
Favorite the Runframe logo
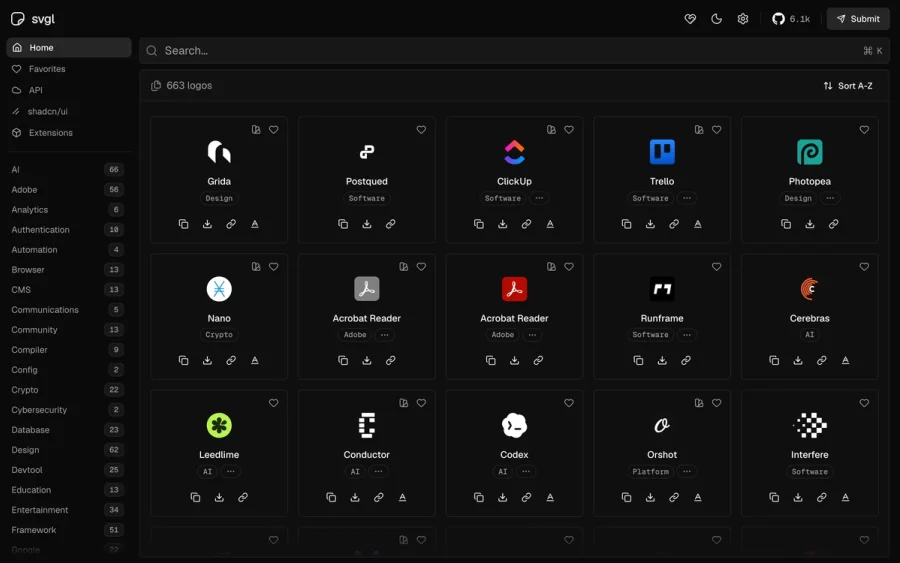716,266
